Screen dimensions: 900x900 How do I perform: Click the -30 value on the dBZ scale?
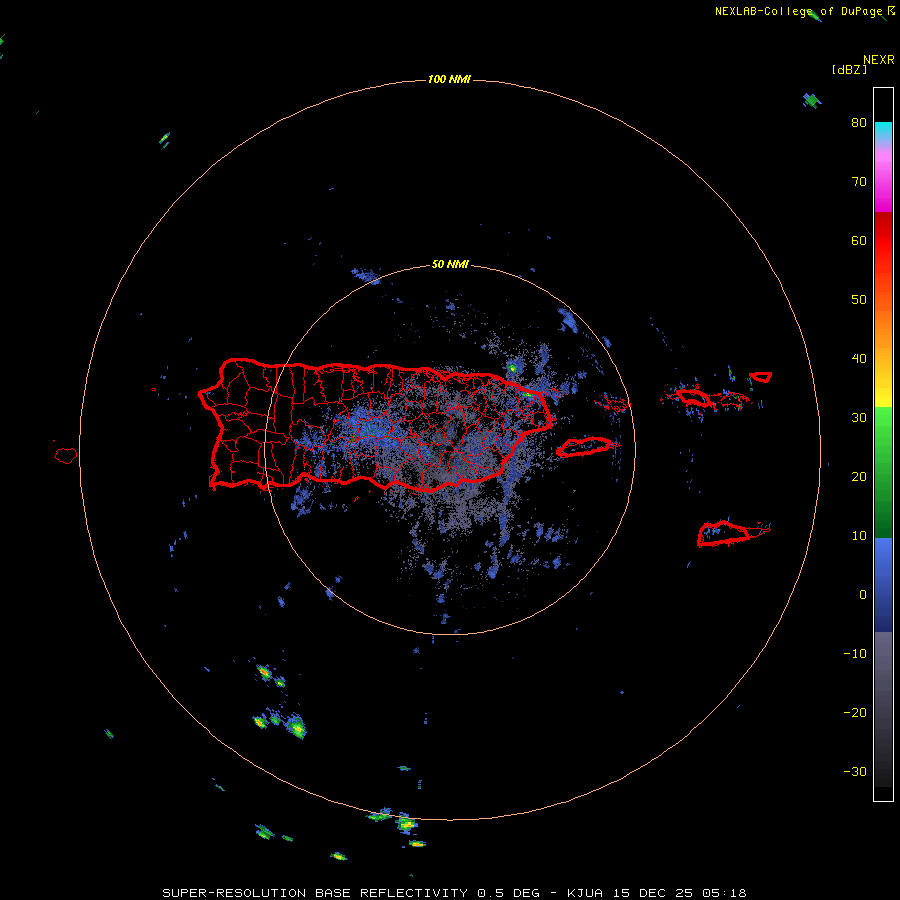point(855,771)
